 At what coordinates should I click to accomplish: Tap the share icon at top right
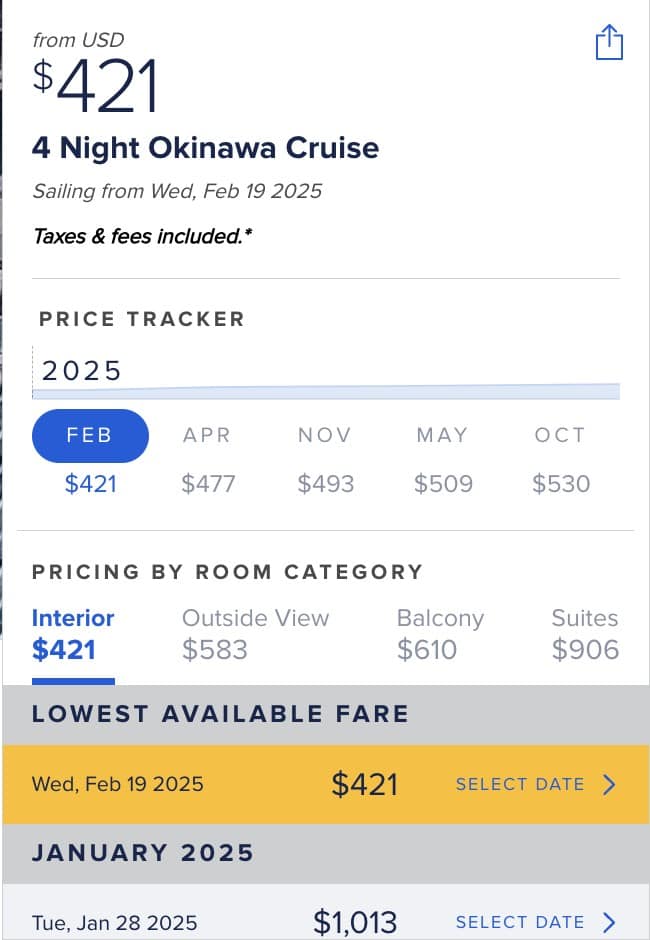pos(609,43)
